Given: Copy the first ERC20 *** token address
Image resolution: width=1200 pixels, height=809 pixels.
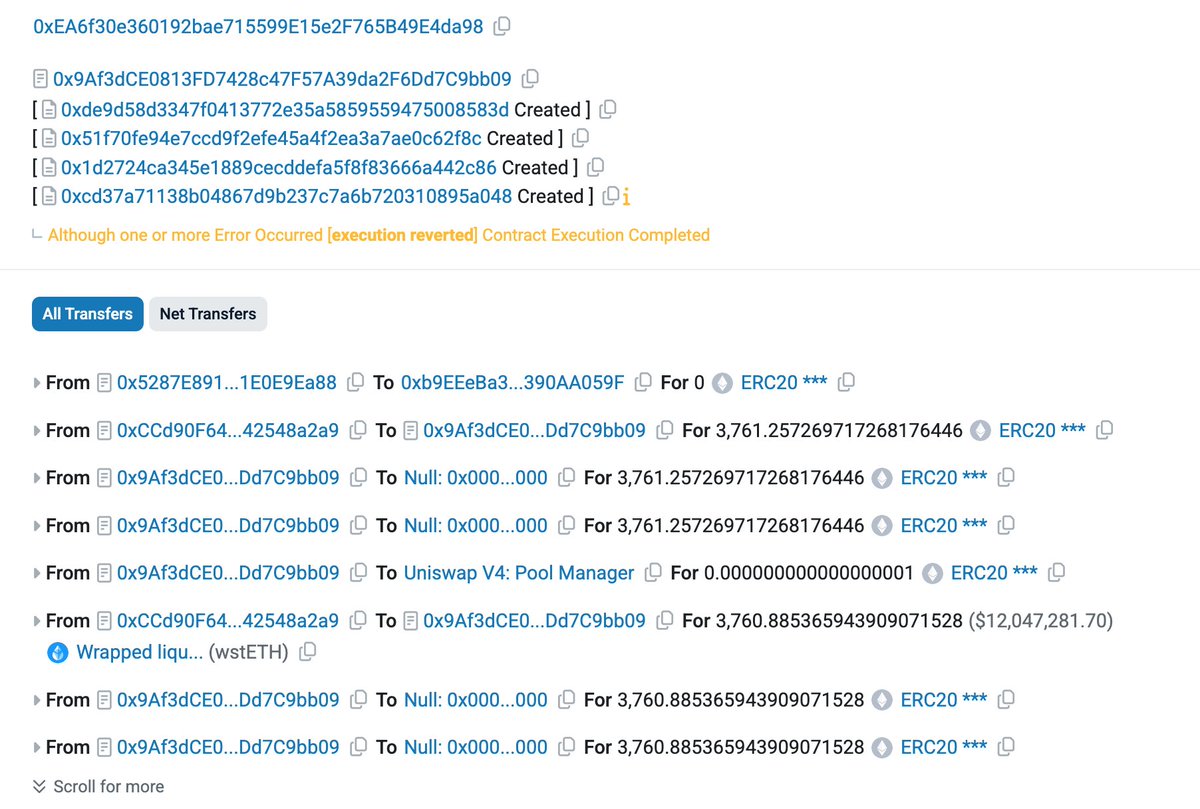Looking at the screenshot, I should coord(846,382).
